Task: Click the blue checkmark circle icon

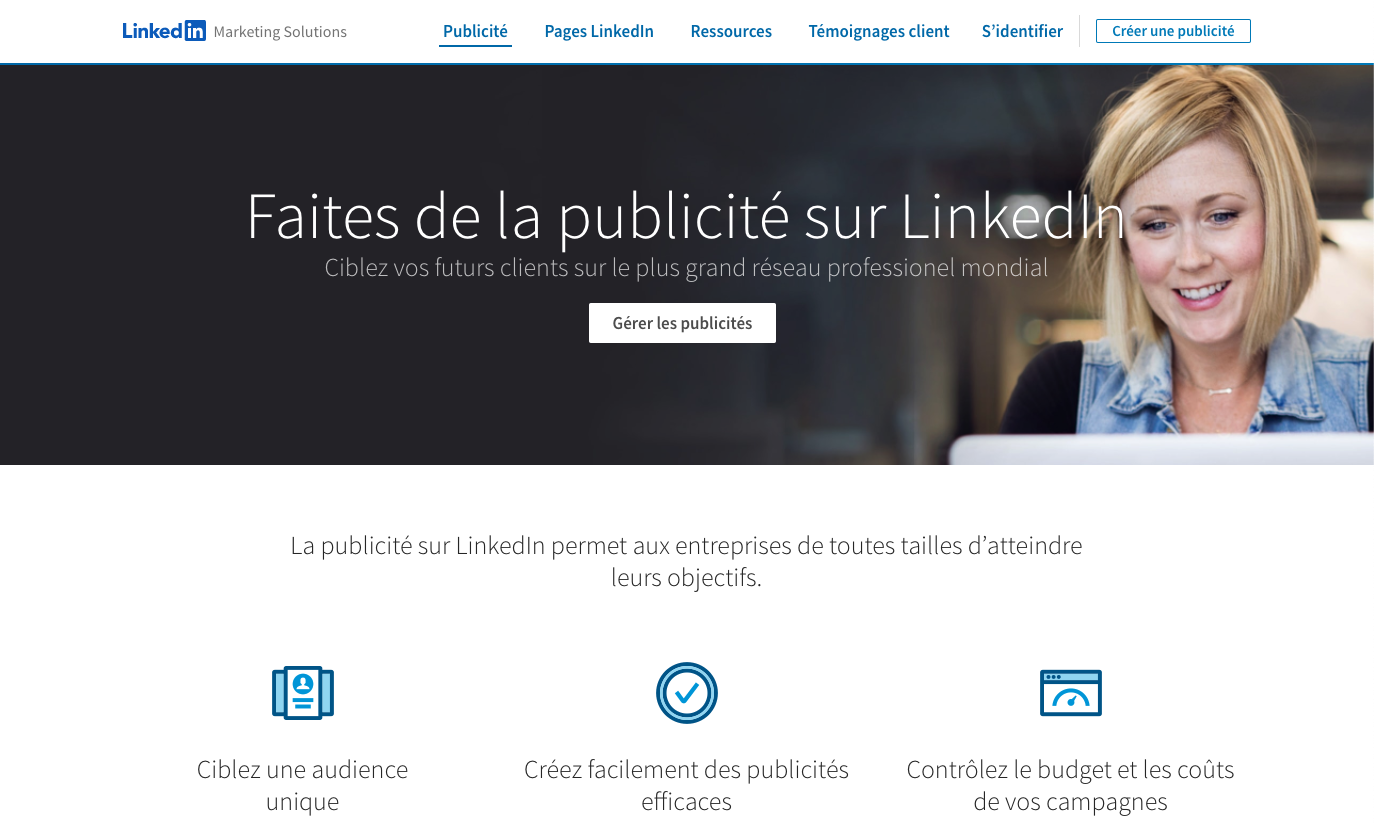Action: pyautogui.click(x=687, y=693)
